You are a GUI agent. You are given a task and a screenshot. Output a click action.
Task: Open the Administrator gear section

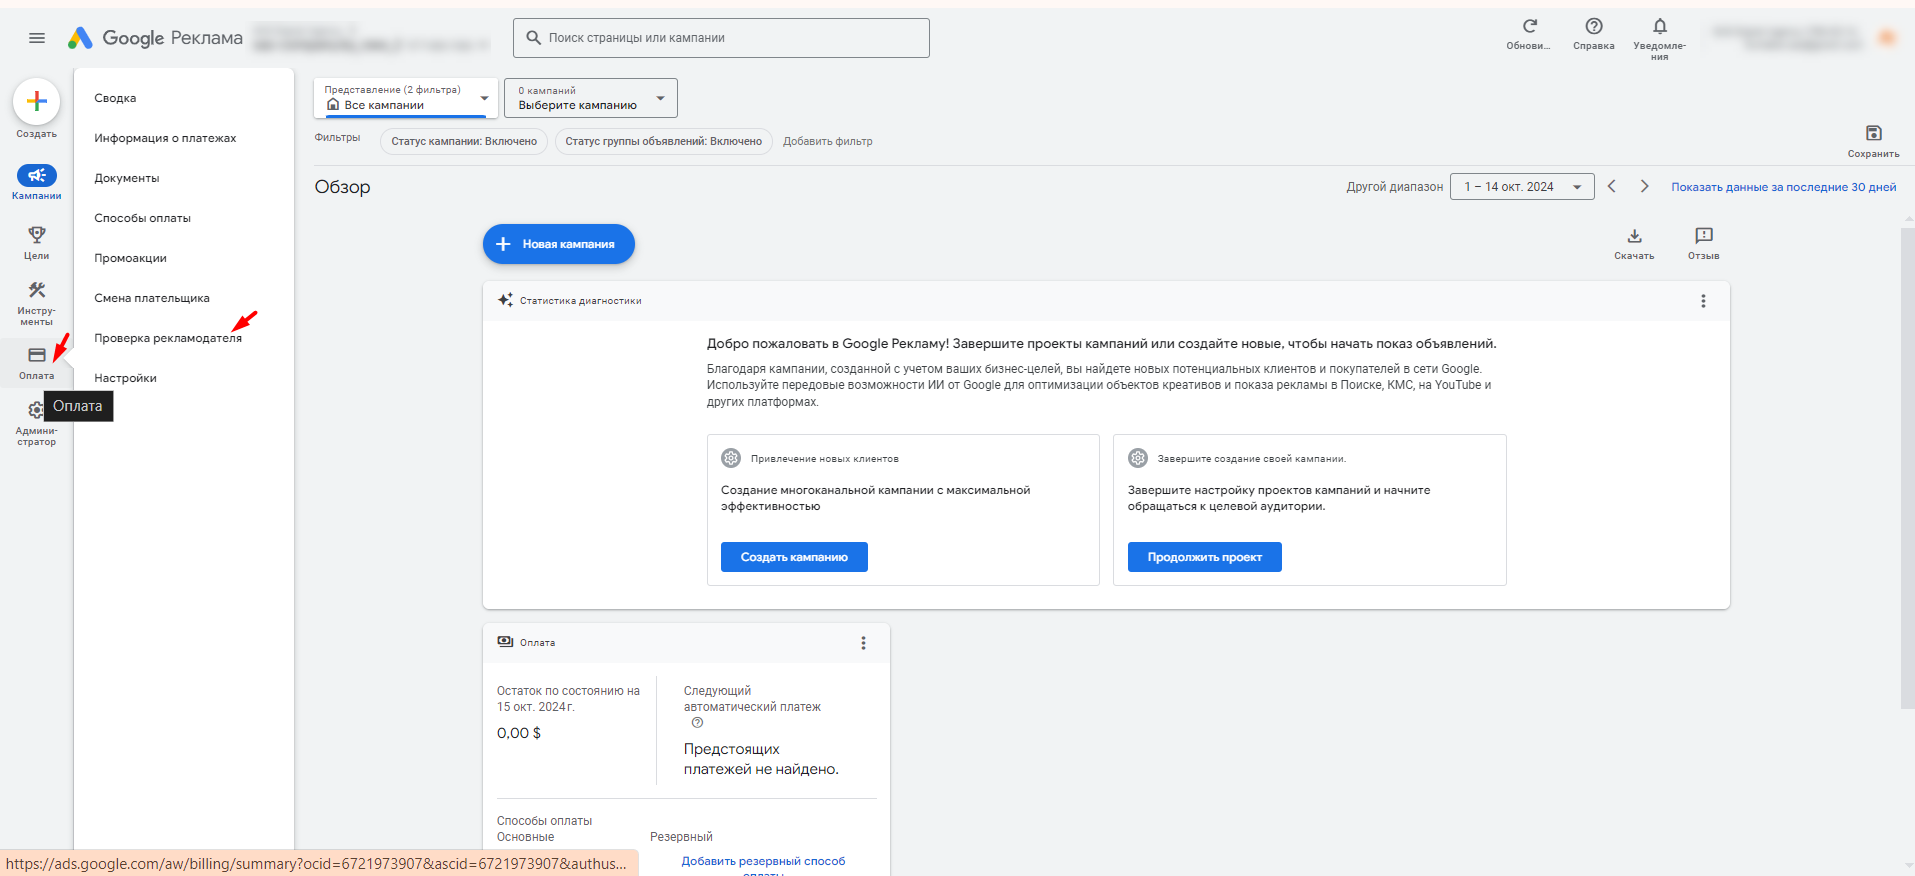(36, 424)
